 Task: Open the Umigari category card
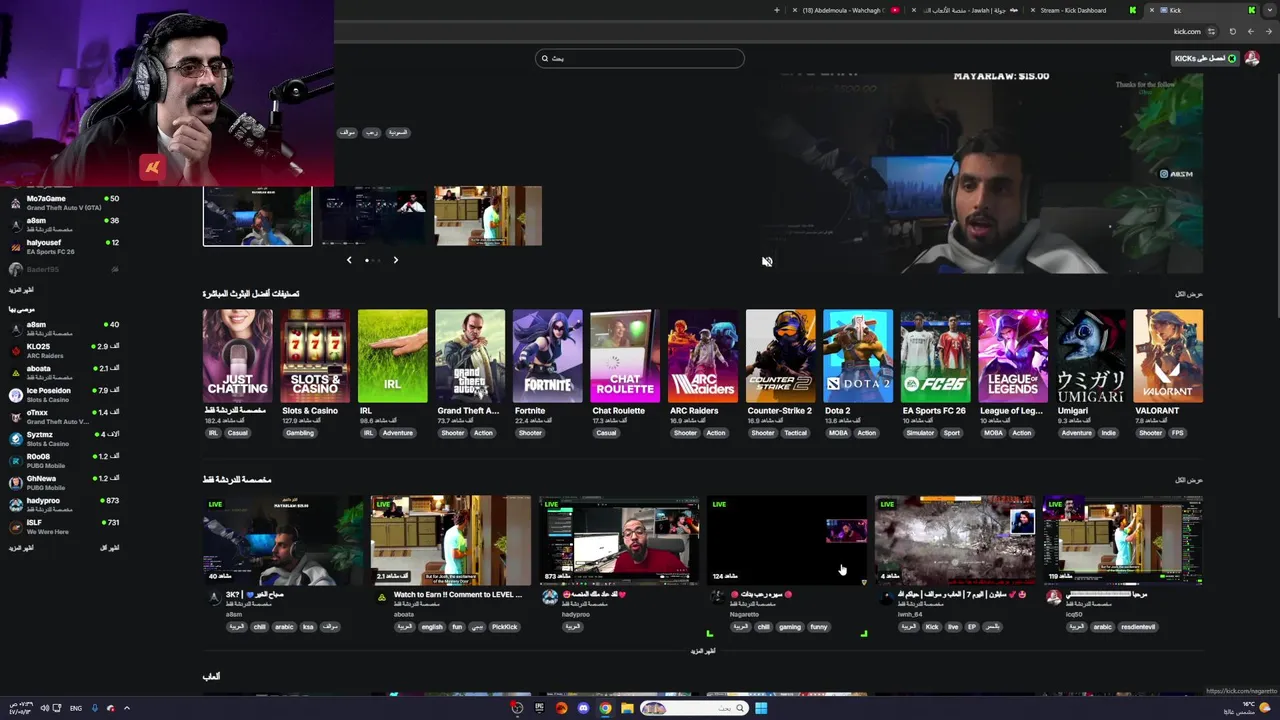point(1090,356)
